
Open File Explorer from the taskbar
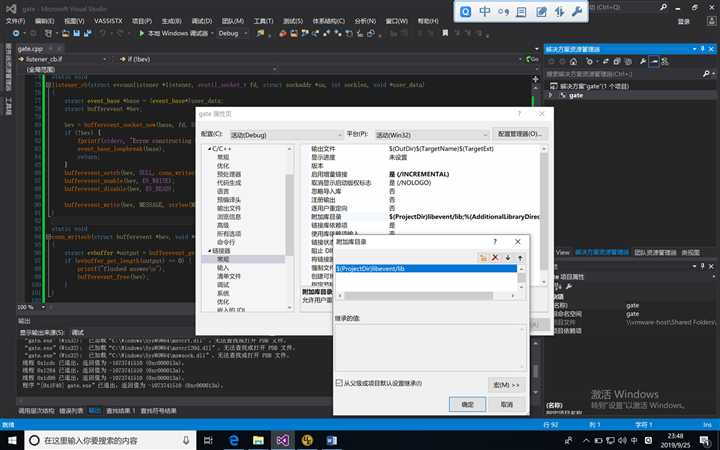tap(258, 440)
